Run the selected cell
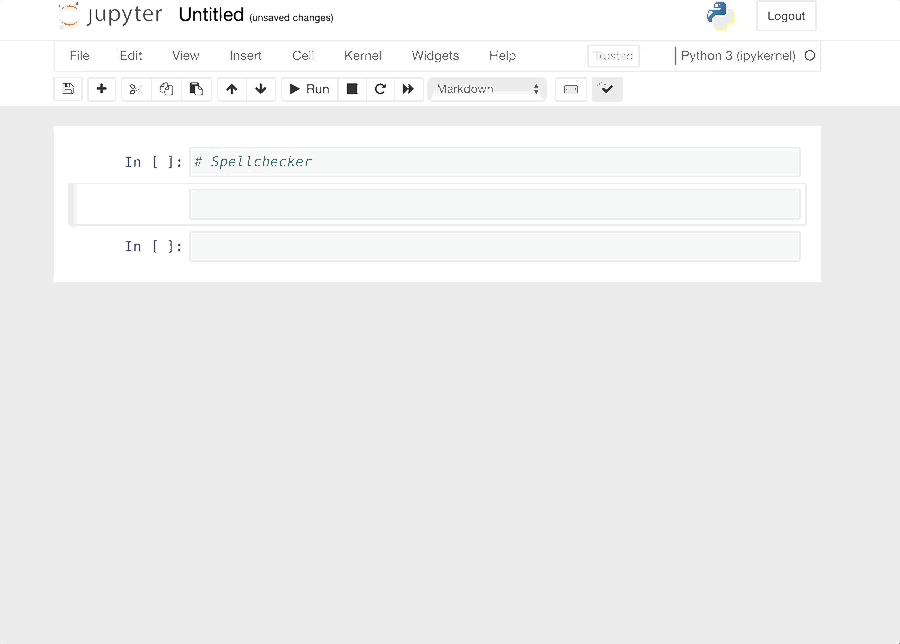 (309, 89)
